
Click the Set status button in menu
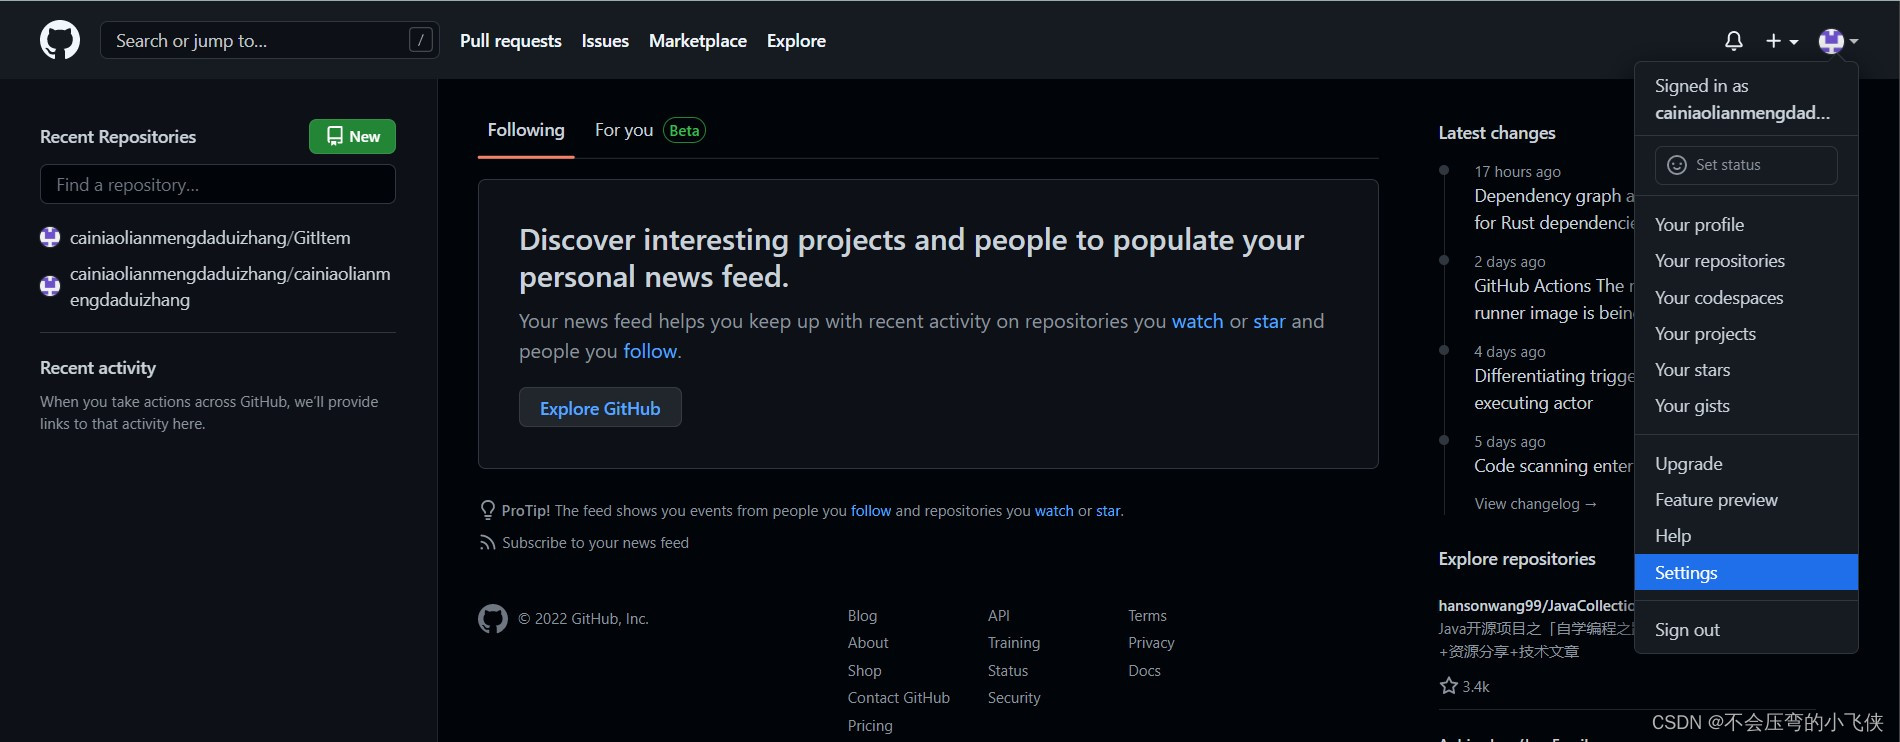tap(1746, 165)
